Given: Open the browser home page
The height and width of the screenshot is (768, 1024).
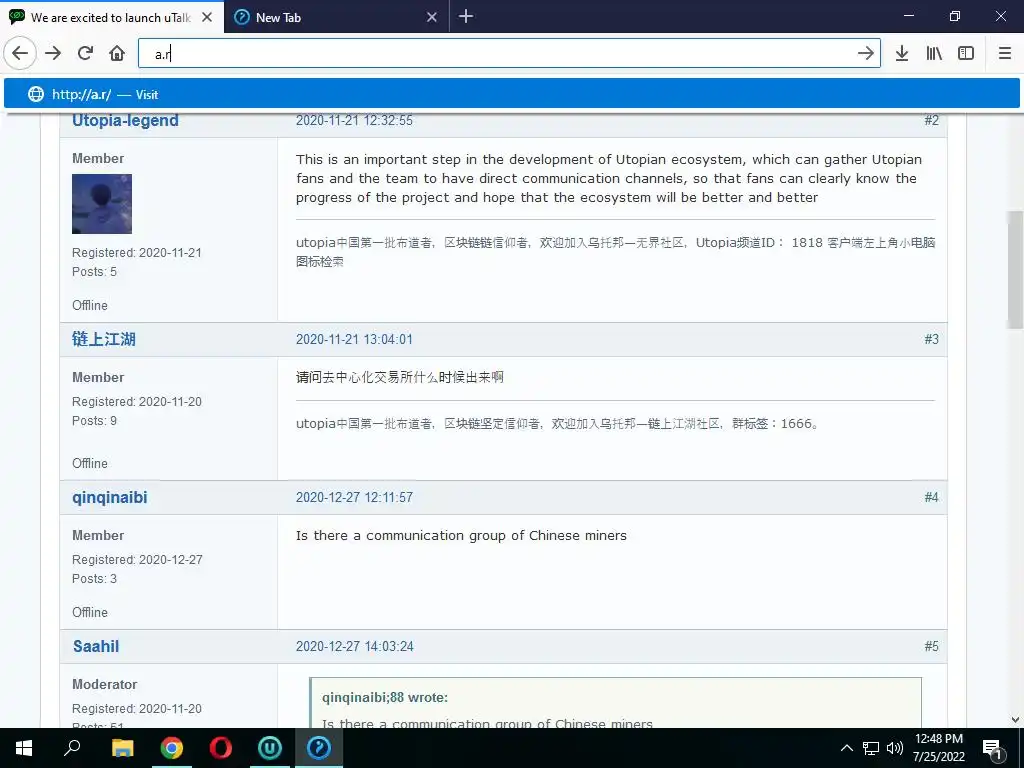Looking at the screenshot, I should pyautogui.click(x=117, y=53).
